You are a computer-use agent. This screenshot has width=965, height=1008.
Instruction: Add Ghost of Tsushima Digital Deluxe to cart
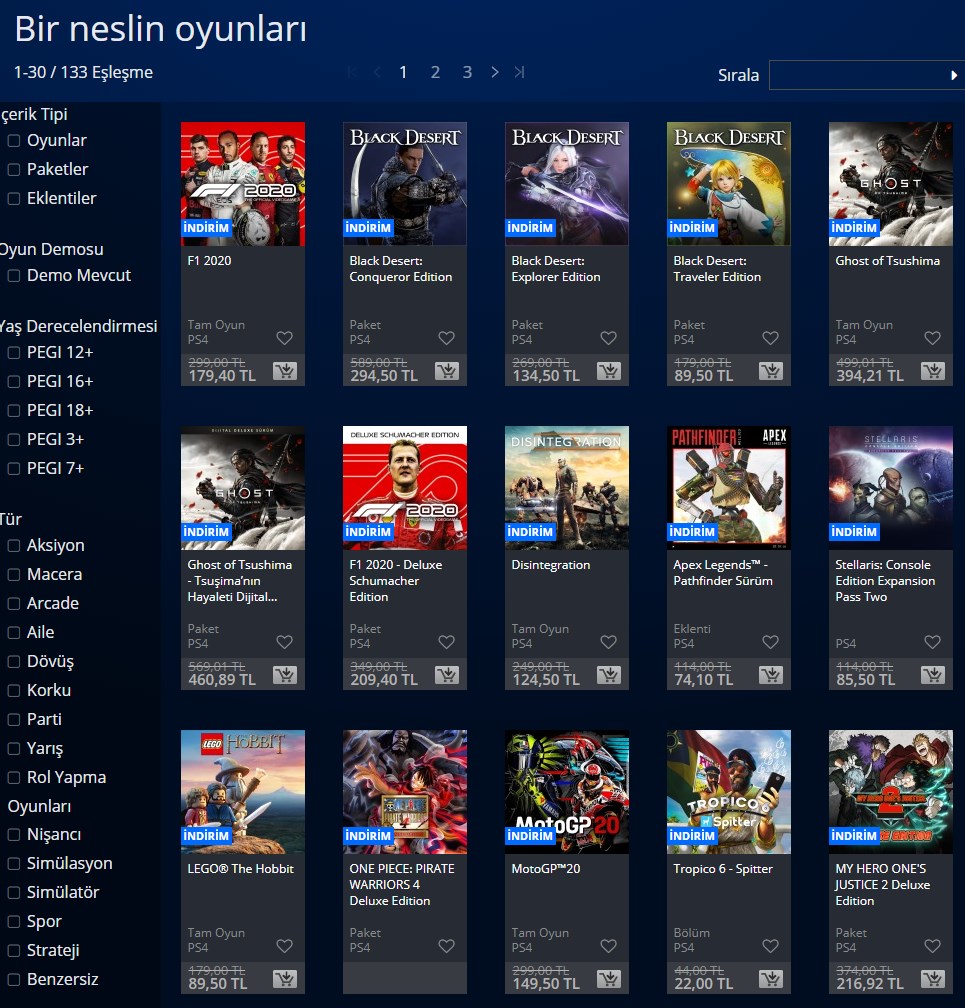285,675
